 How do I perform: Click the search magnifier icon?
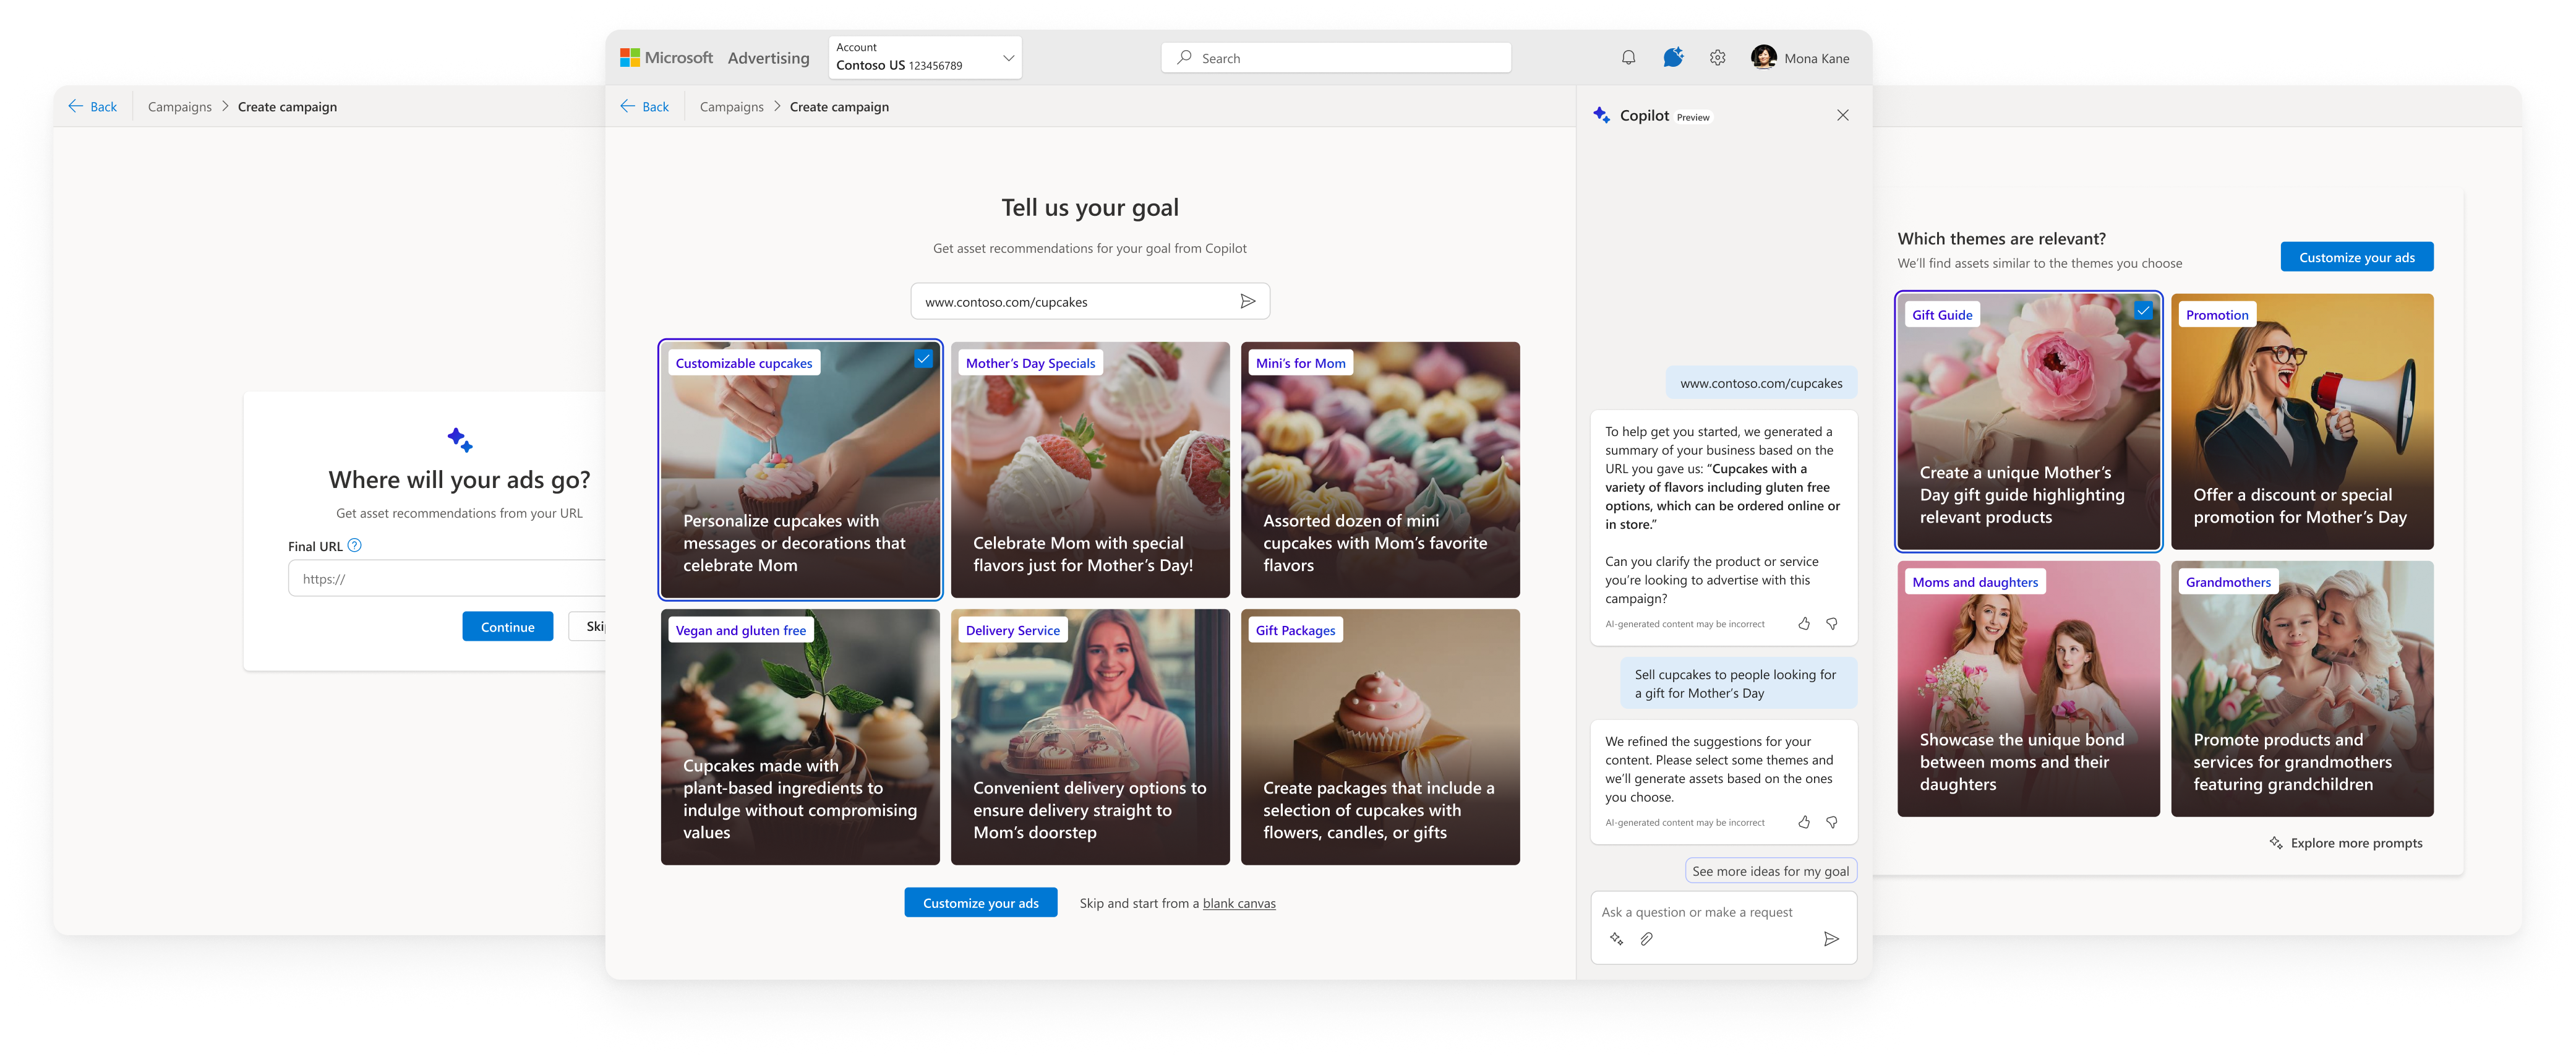(x=1184, y=58)
